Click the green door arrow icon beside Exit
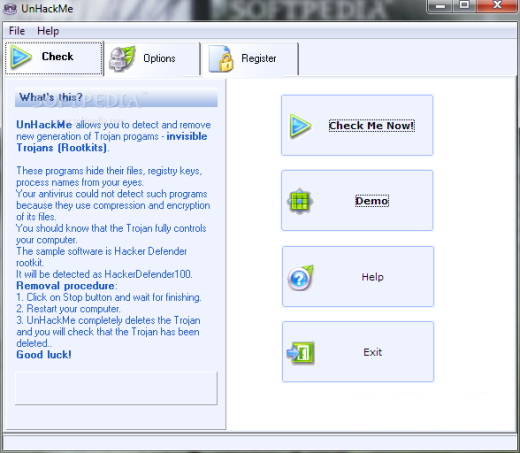This screenshot has width=520, height=453. 301,353
